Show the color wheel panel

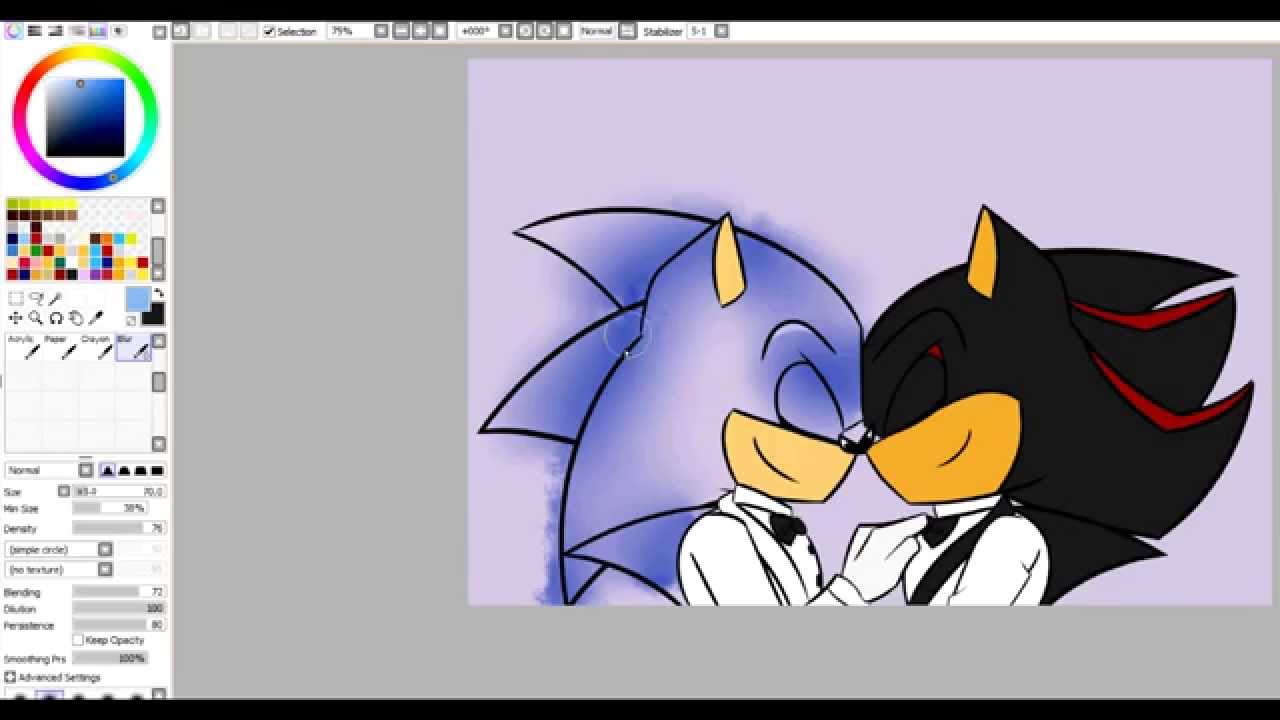(13, 31)
